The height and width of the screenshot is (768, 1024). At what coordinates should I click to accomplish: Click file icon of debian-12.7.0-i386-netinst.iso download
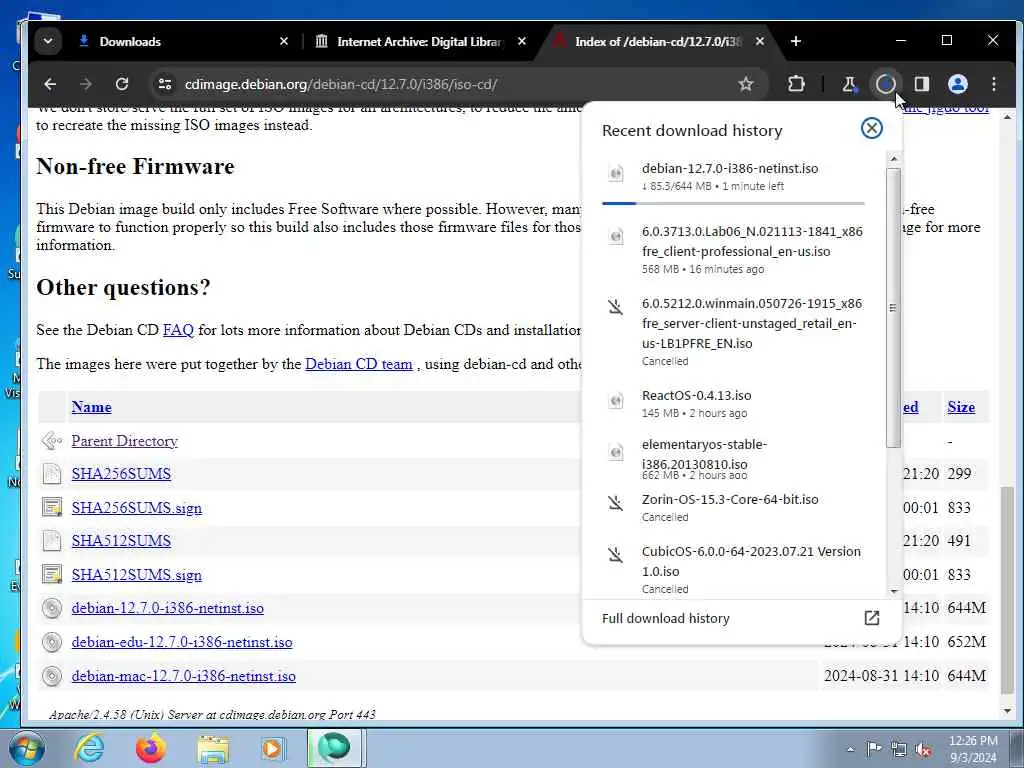point(615,173)
